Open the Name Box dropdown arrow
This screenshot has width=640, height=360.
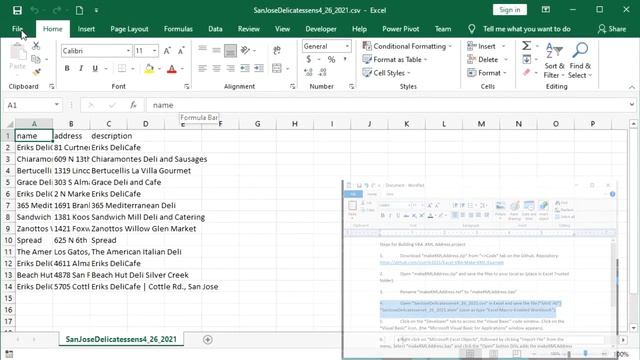[x=56, y=105]
